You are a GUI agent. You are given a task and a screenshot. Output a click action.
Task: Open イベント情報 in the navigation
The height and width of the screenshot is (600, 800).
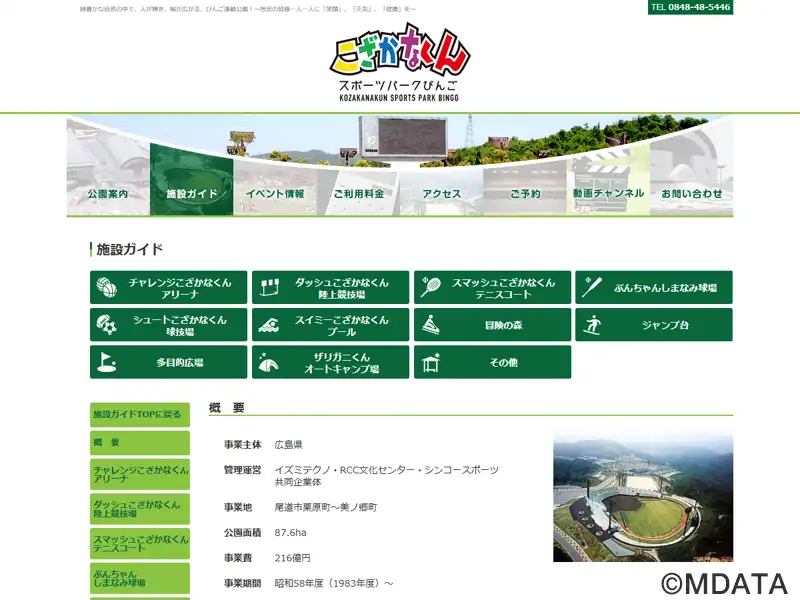coord(275,193)
